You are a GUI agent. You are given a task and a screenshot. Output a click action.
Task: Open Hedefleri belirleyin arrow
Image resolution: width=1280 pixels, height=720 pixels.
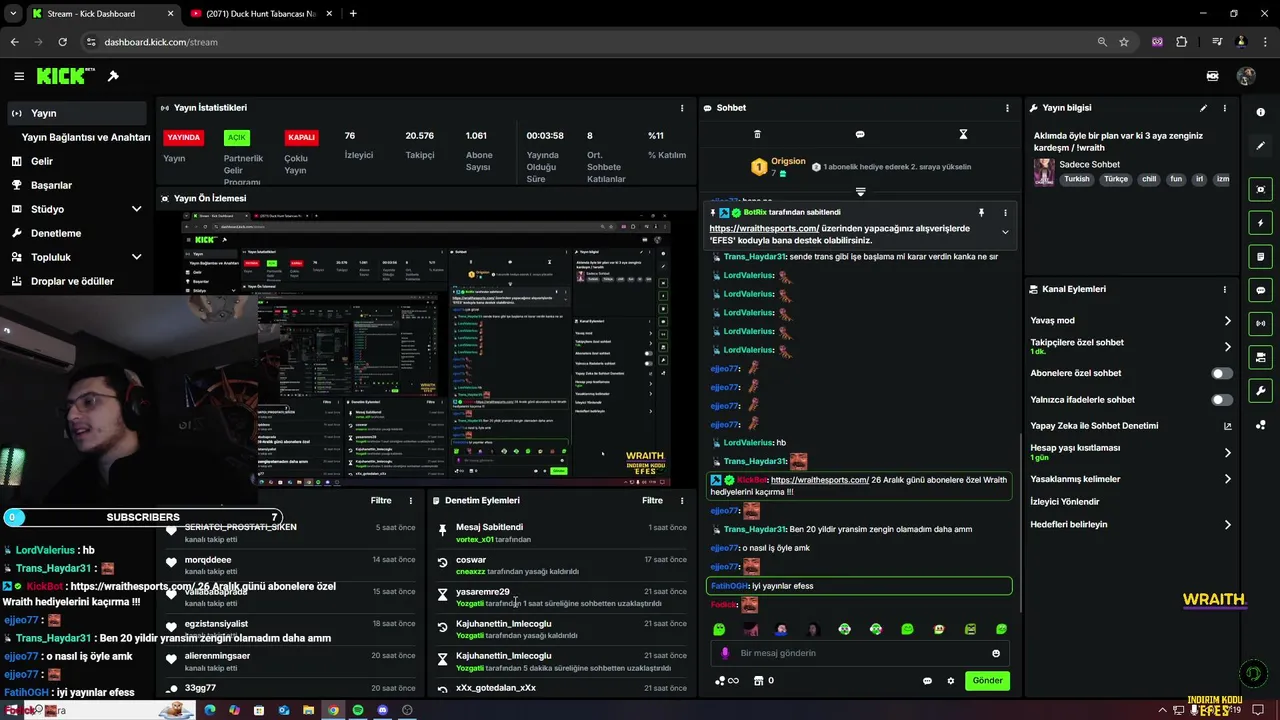tap(1227, 524)
